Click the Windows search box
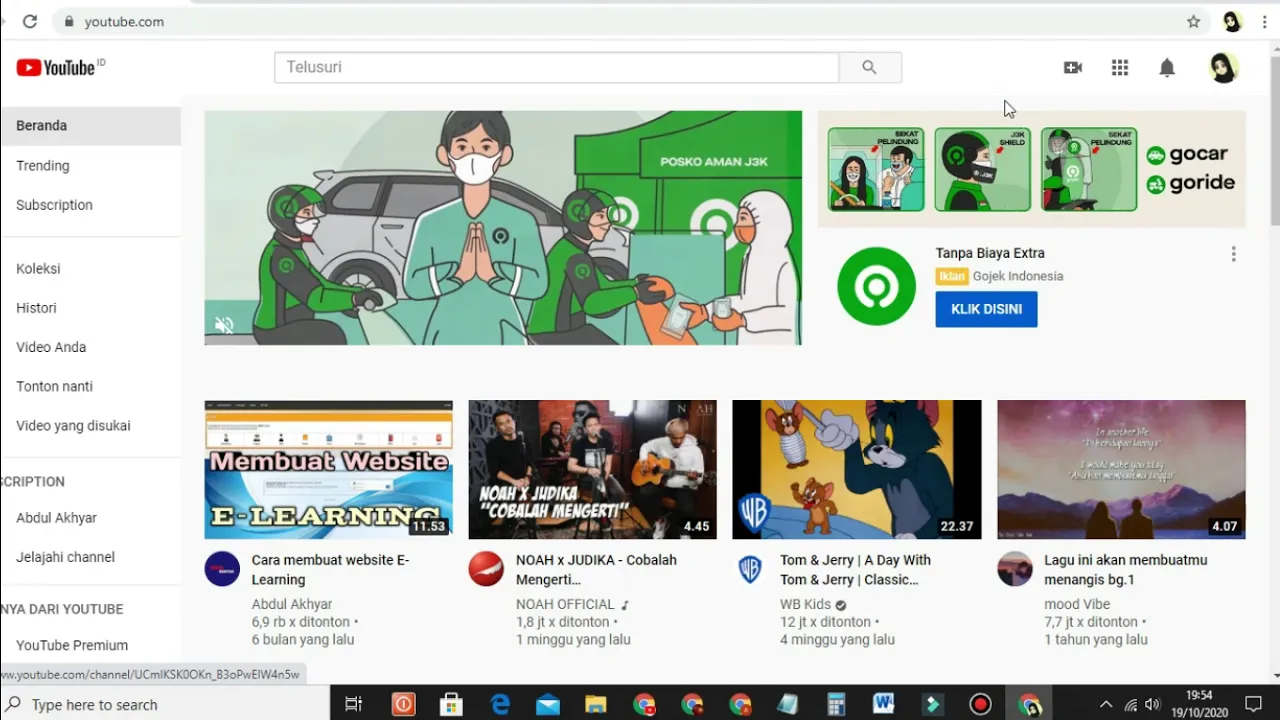Viewport: 1280px width, 720px height. pos(165,704)
